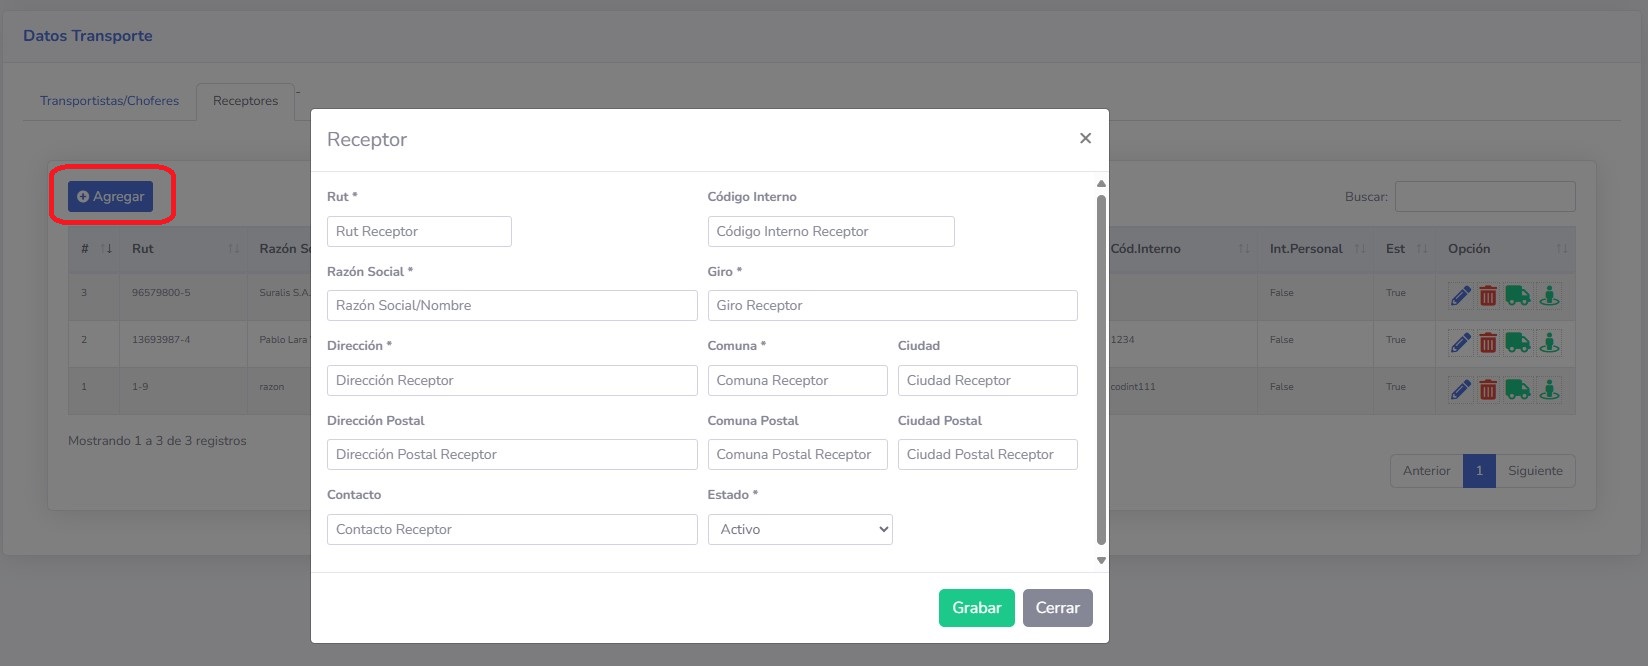The image size is (1648, 666).
Task: Sort by Int.Personal column arrows
Action: pos(1359,249)
